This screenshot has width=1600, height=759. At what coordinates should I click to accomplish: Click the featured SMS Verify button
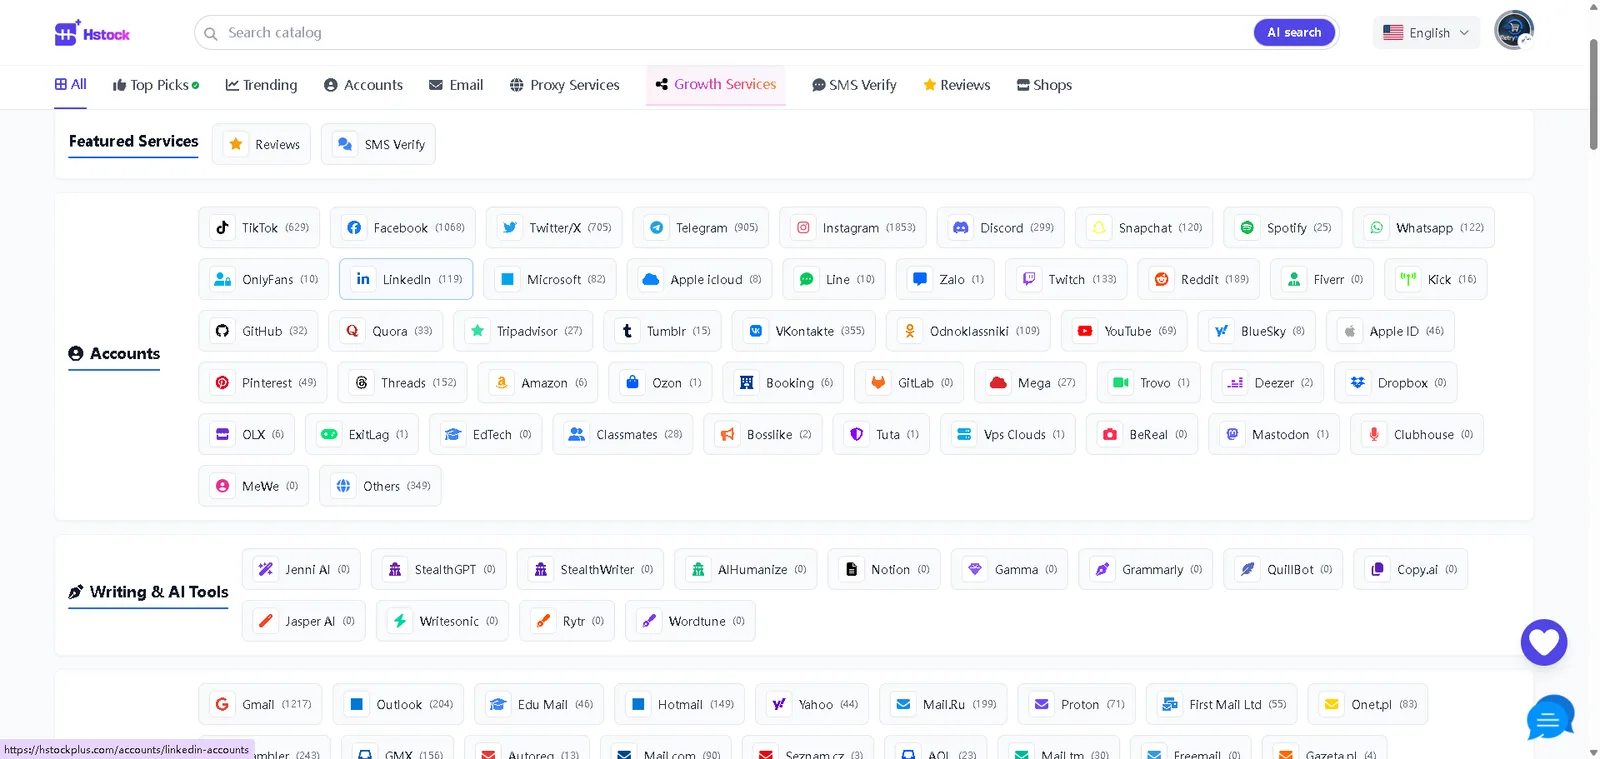pos(378,144)
